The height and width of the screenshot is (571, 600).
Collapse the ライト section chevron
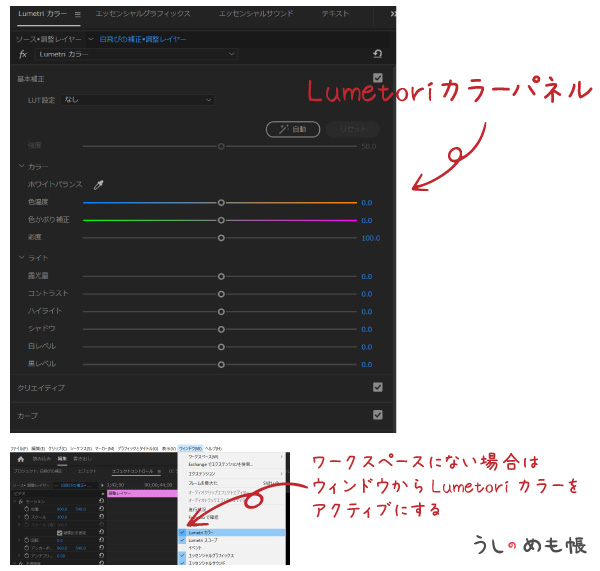pyautogui.click(x=21, y=257)
